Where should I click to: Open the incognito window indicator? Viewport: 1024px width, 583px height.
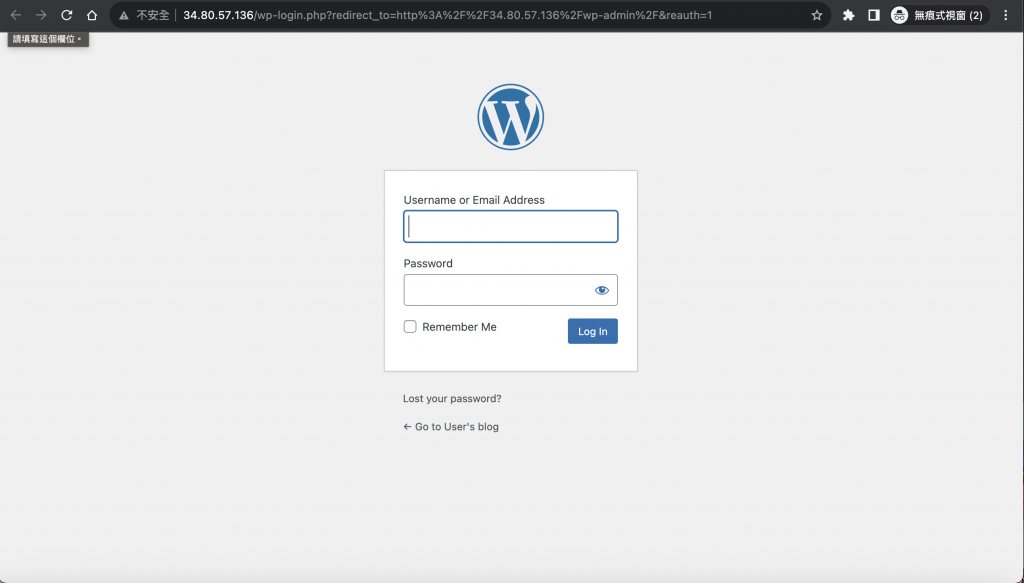coord(940,15)
